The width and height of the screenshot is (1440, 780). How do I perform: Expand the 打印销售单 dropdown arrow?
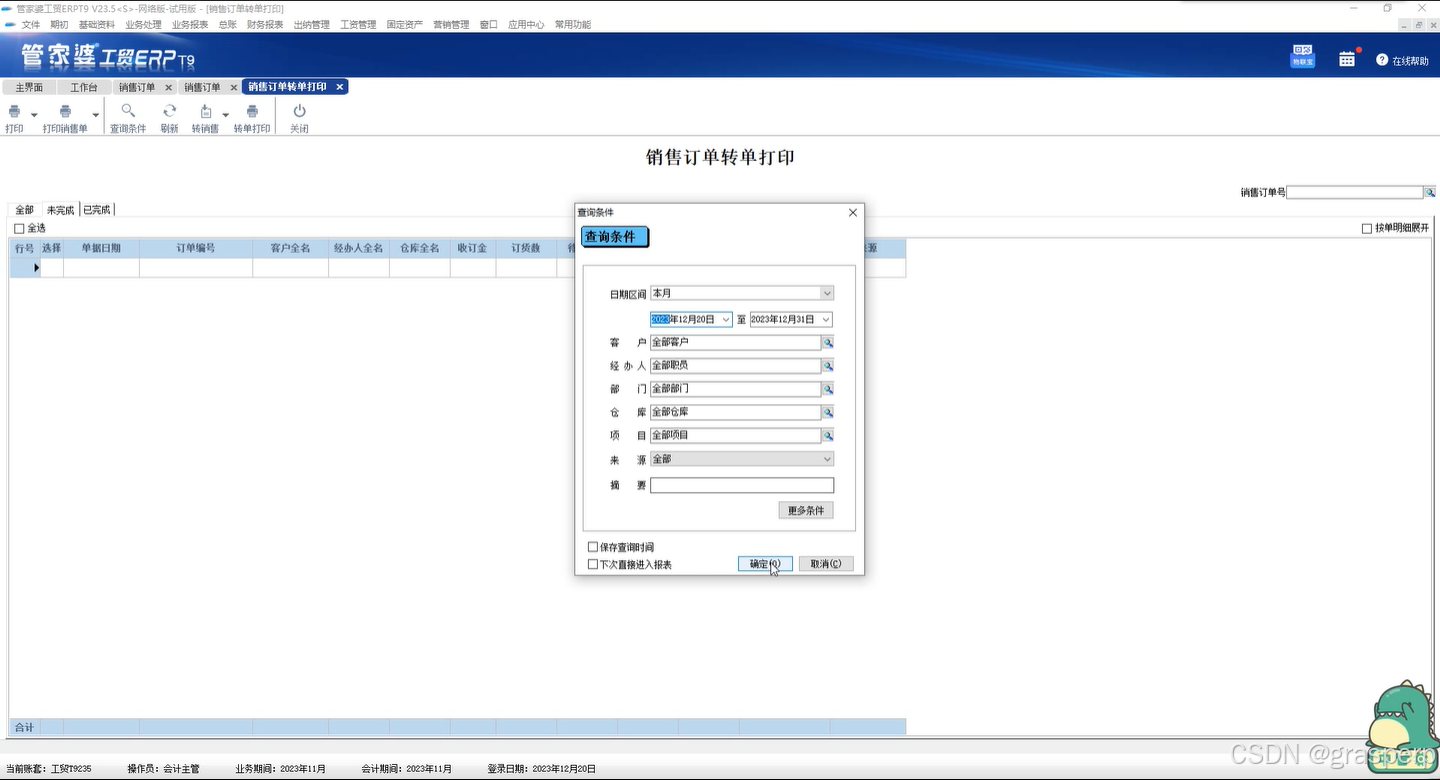96,115
